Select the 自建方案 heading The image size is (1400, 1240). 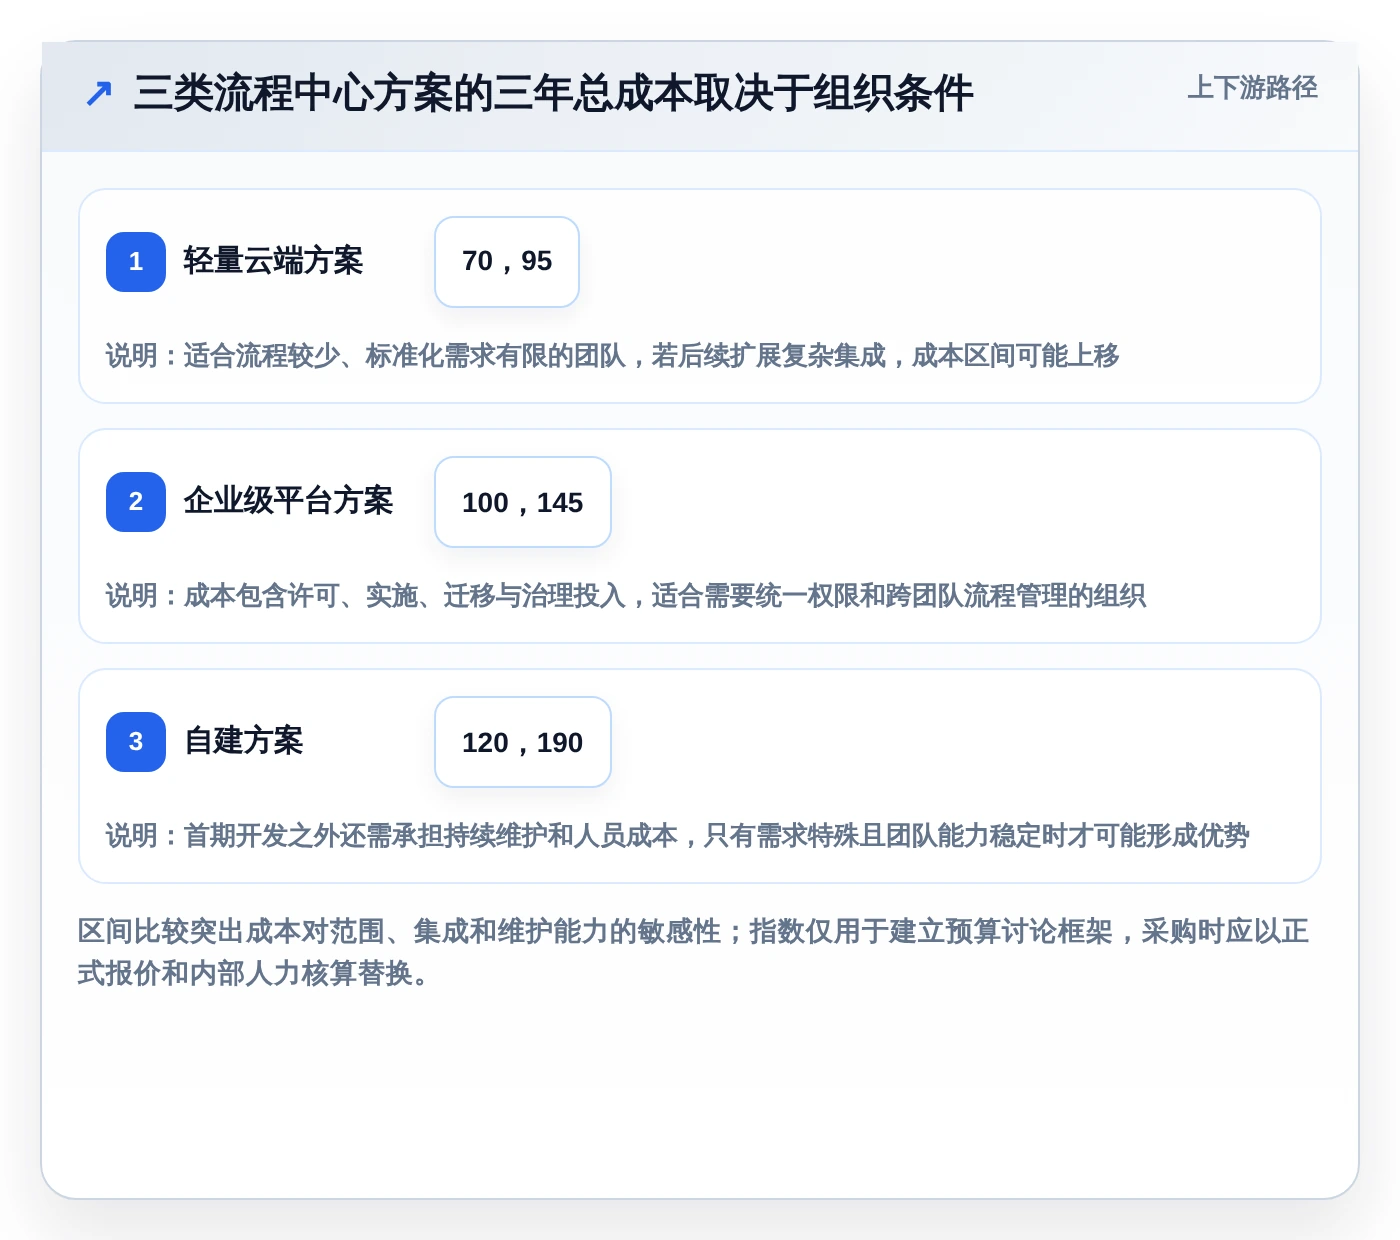[x=243, y=741]
